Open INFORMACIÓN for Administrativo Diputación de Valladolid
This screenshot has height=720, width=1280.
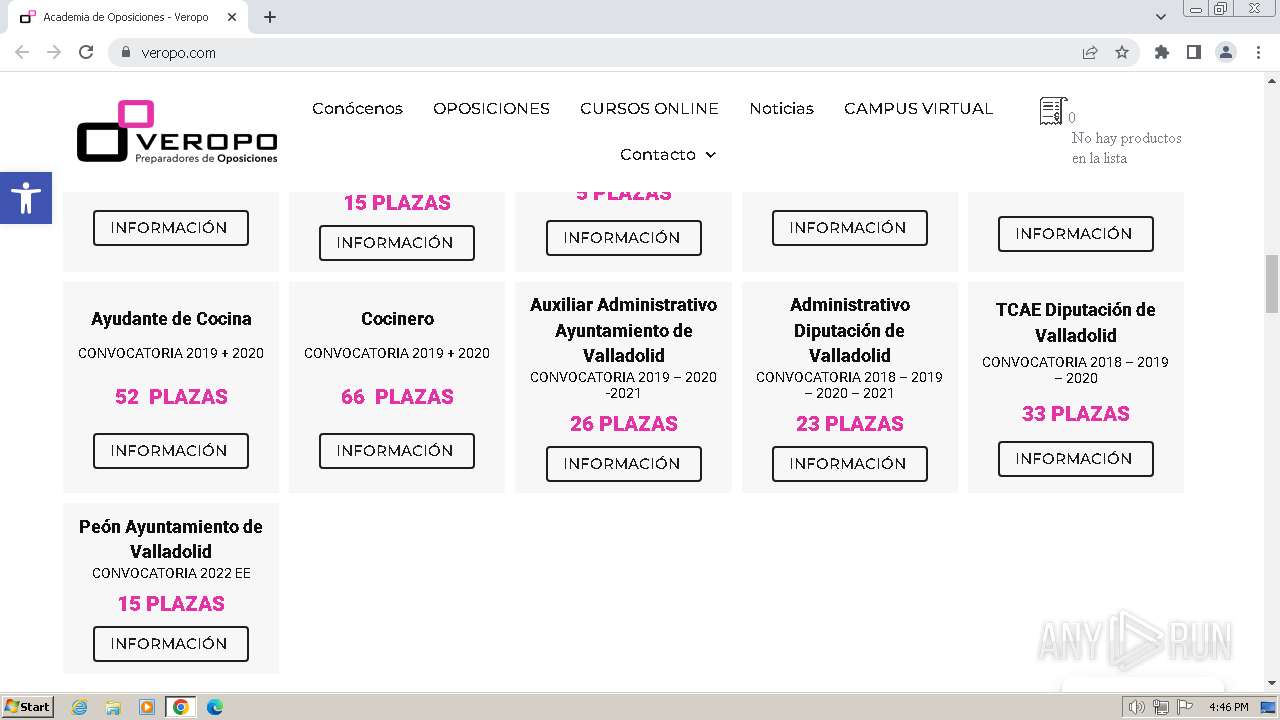[850, 464]
